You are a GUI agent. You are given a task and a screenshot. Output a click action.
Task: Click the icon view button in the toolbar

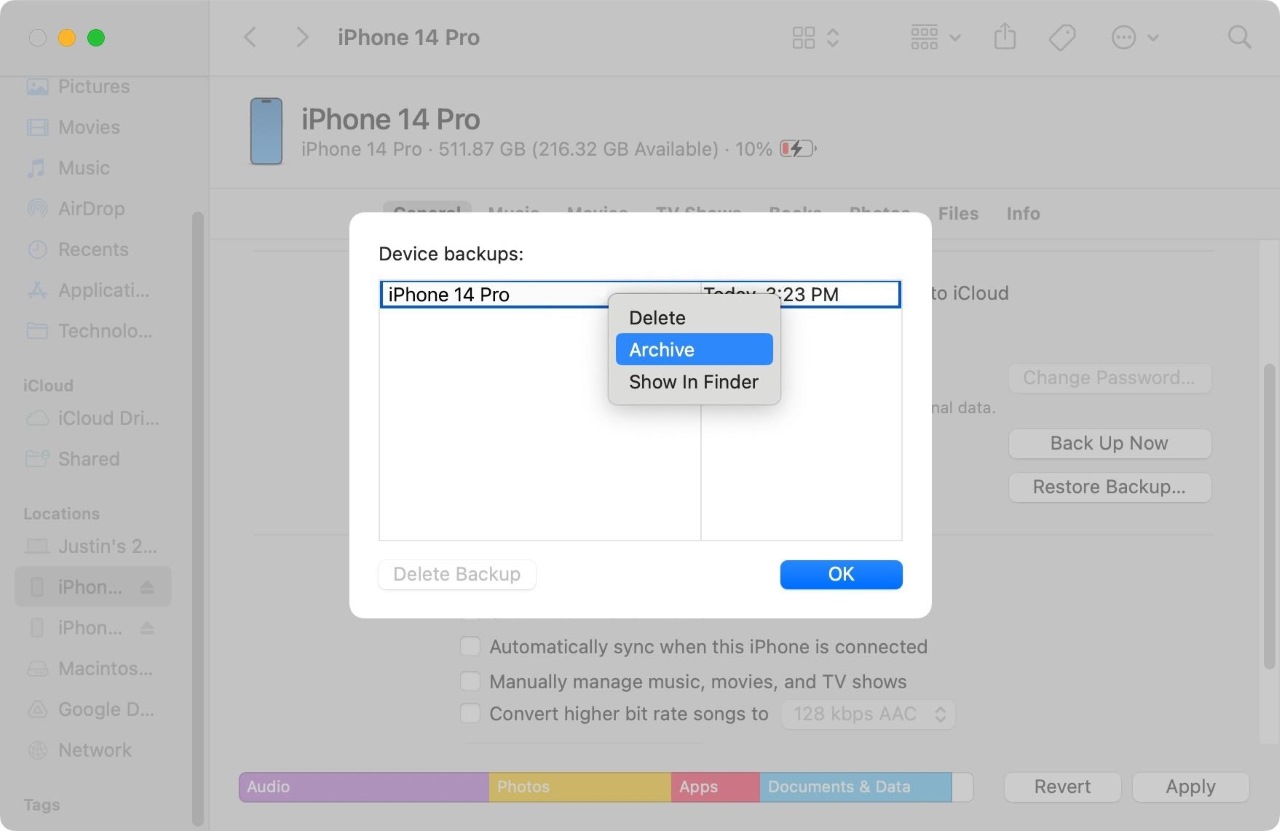(x=806, y=37)
